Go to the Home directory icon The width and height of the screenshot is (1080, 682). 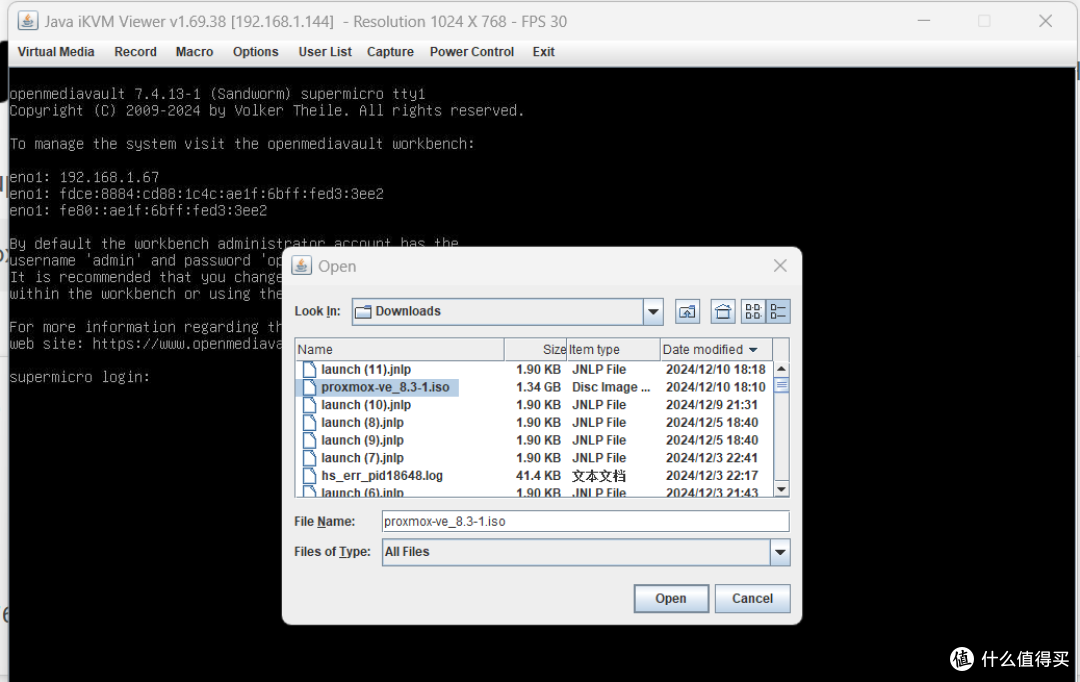click(723, 312)
